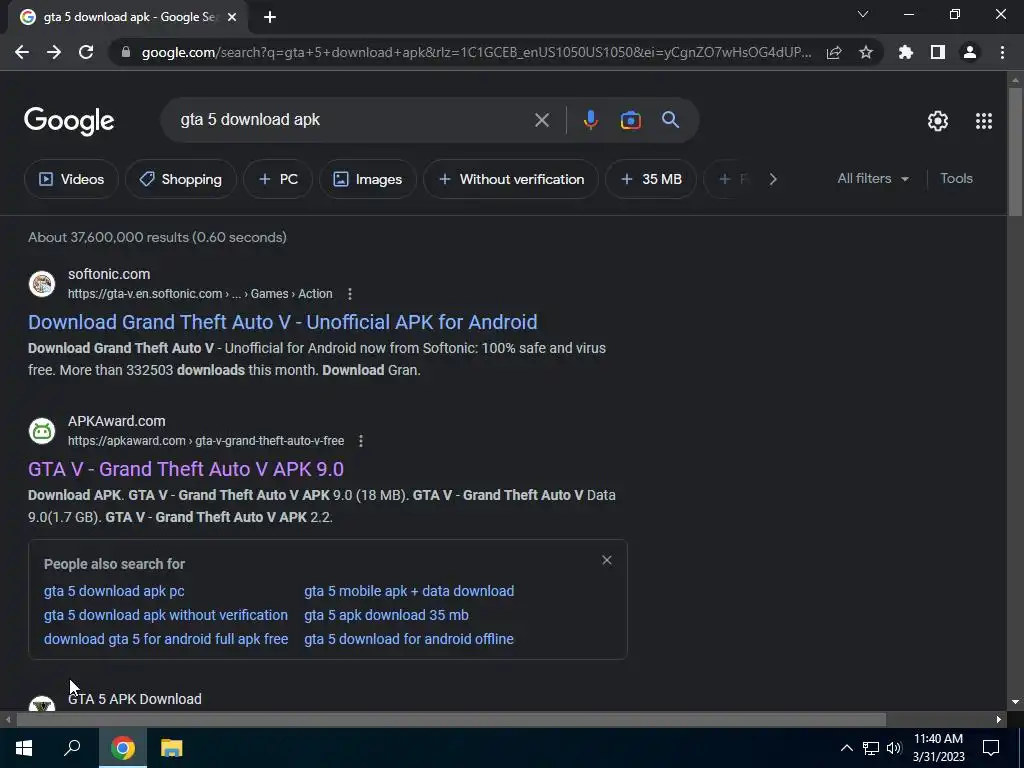
Task: Click softonic.com site name
Action: pos(109,274)
